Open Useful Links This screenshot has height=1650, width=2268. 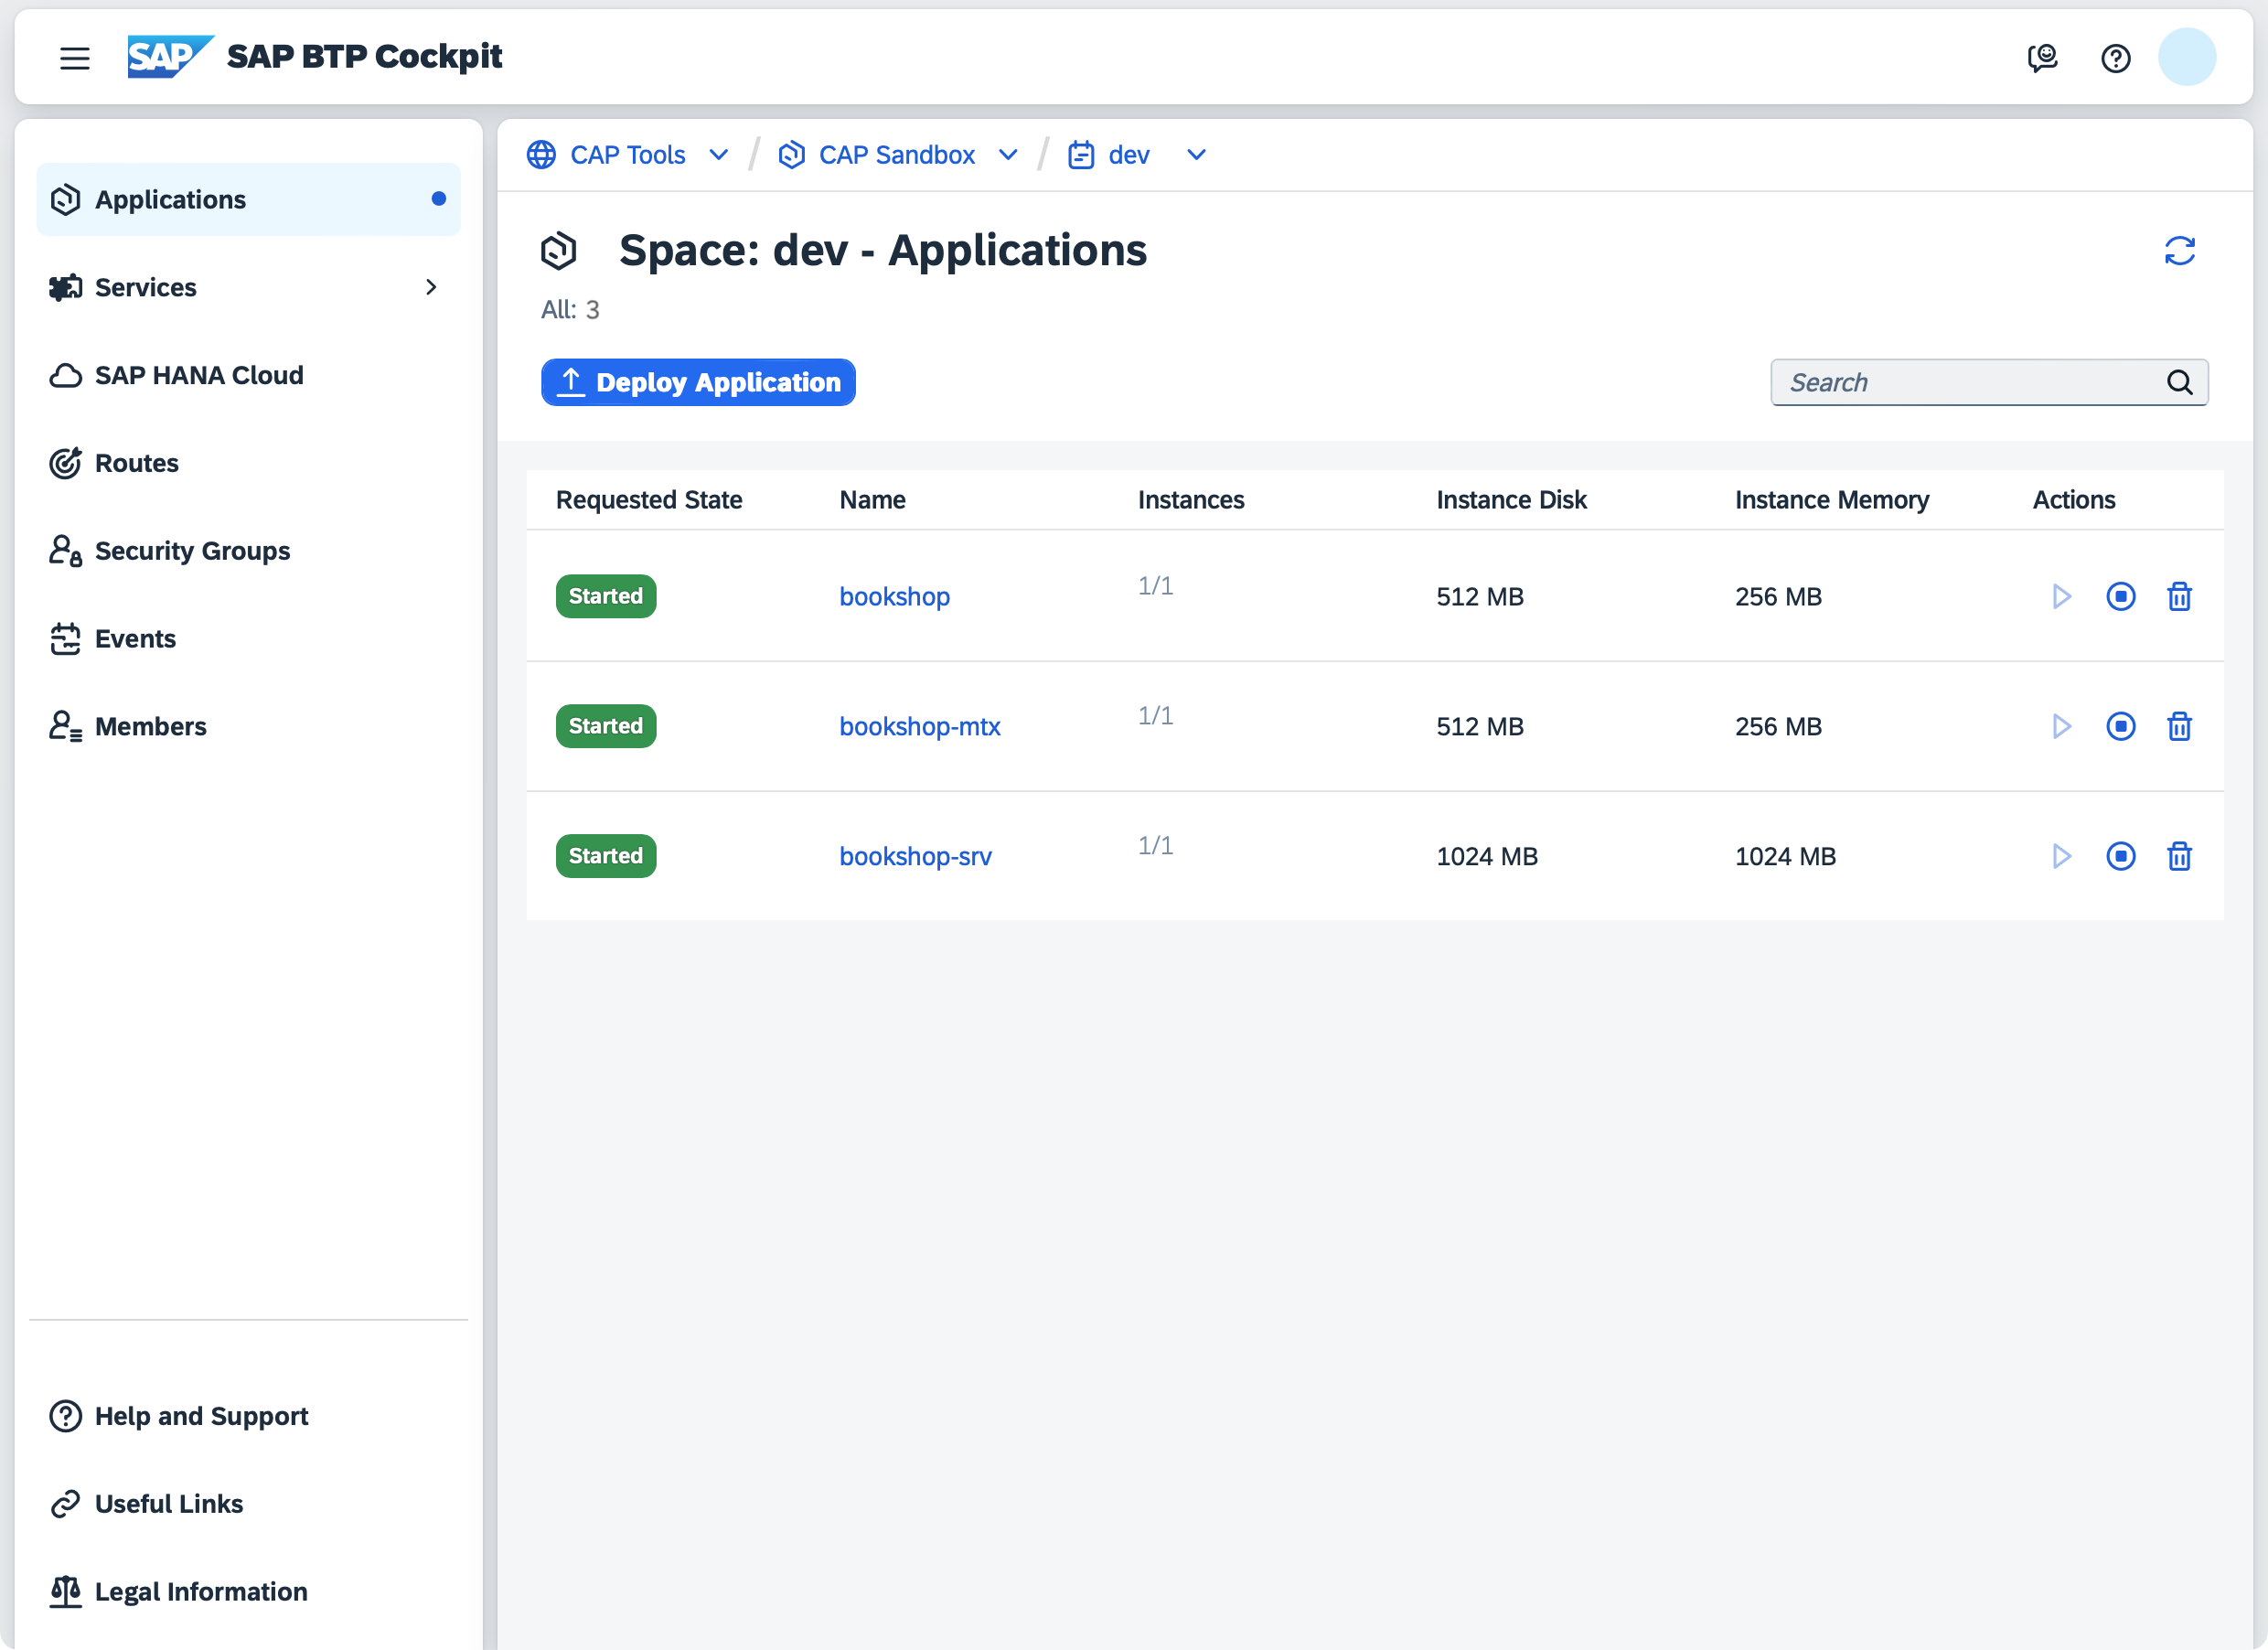coord(248,1504)
